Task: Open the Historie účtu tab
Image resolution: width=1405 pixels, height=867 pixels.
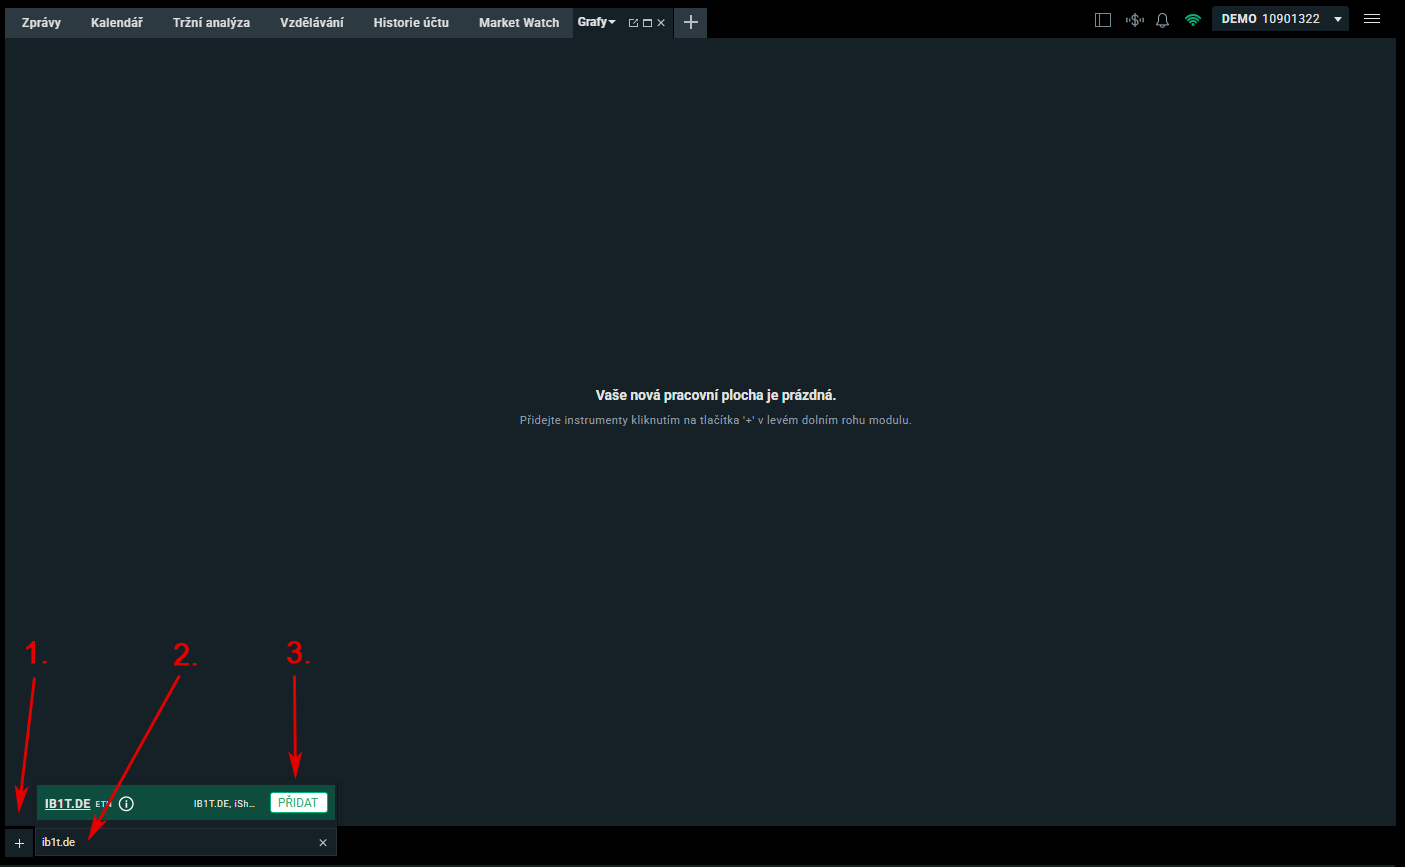Action: tap(411, 22)
